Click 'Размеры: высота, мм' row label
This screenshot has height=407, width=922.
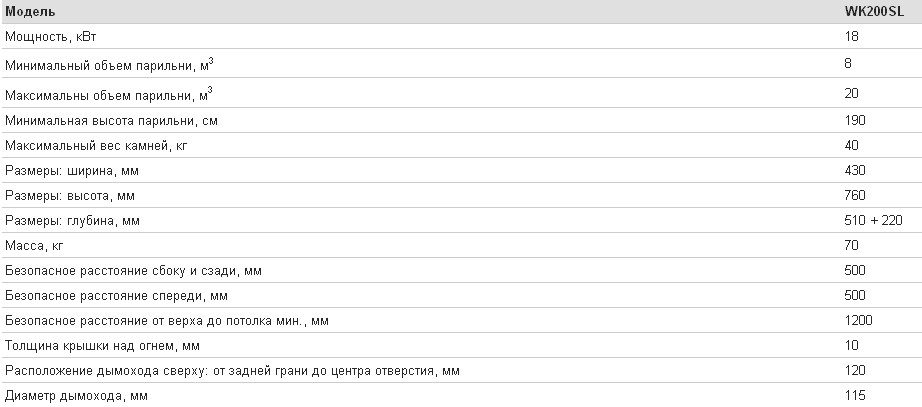click(x=70, y=195)
